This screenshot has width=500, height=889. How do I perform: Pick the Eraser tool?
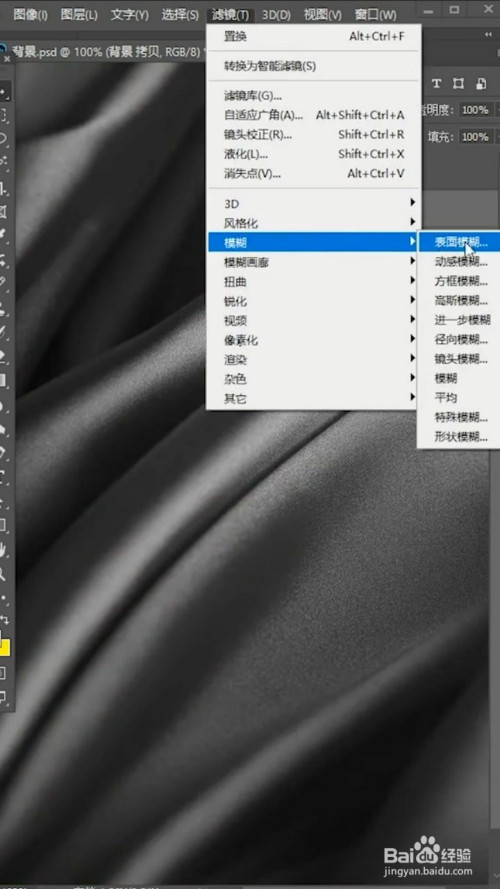tap(3, 356)
